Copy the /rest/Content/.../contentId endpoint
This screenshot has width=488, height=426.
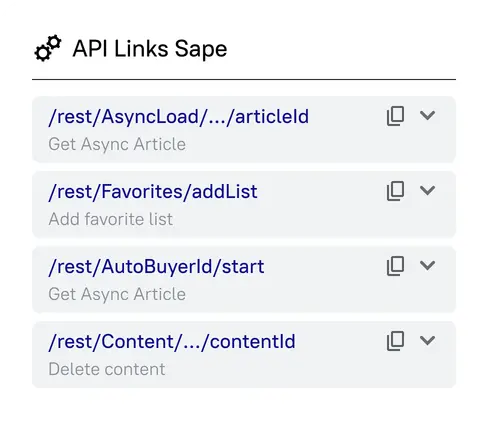coord(395,341)
